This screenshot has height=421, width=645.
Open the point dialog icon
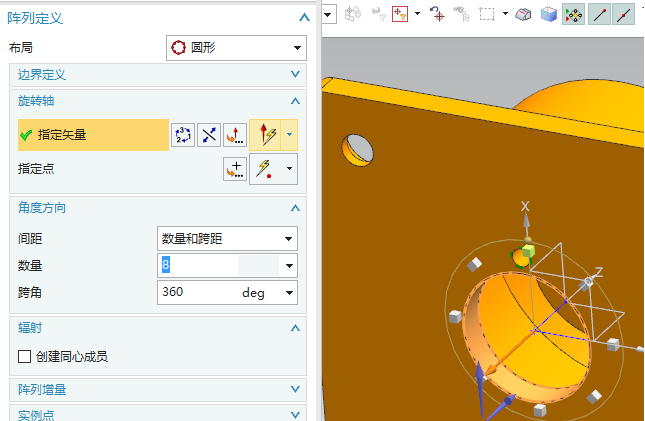[x=234, y=169]
